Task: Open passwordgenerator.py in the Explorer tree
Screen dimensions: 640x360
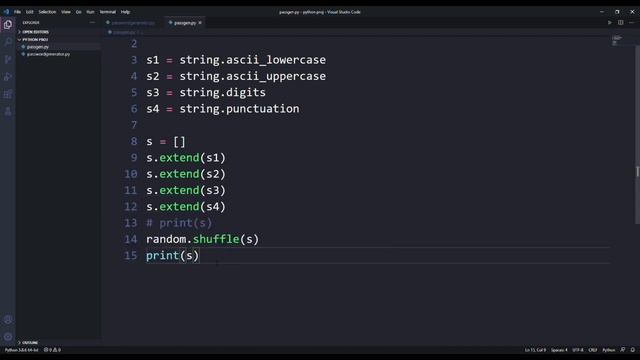Action: 48,54
